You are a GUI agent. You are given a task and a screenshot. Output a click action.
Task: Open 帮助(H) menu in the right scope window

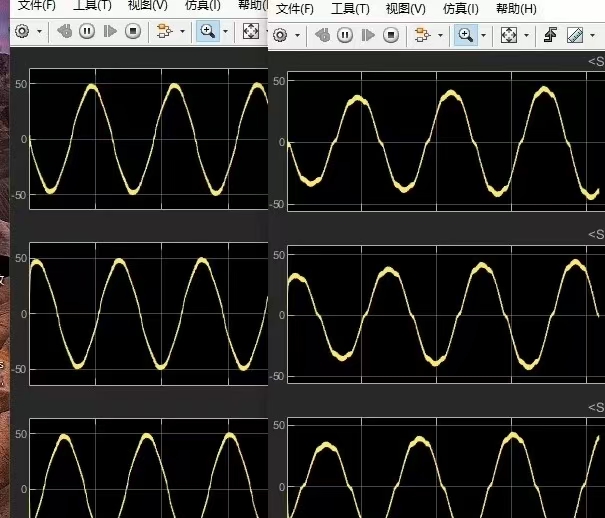point(516,9)
